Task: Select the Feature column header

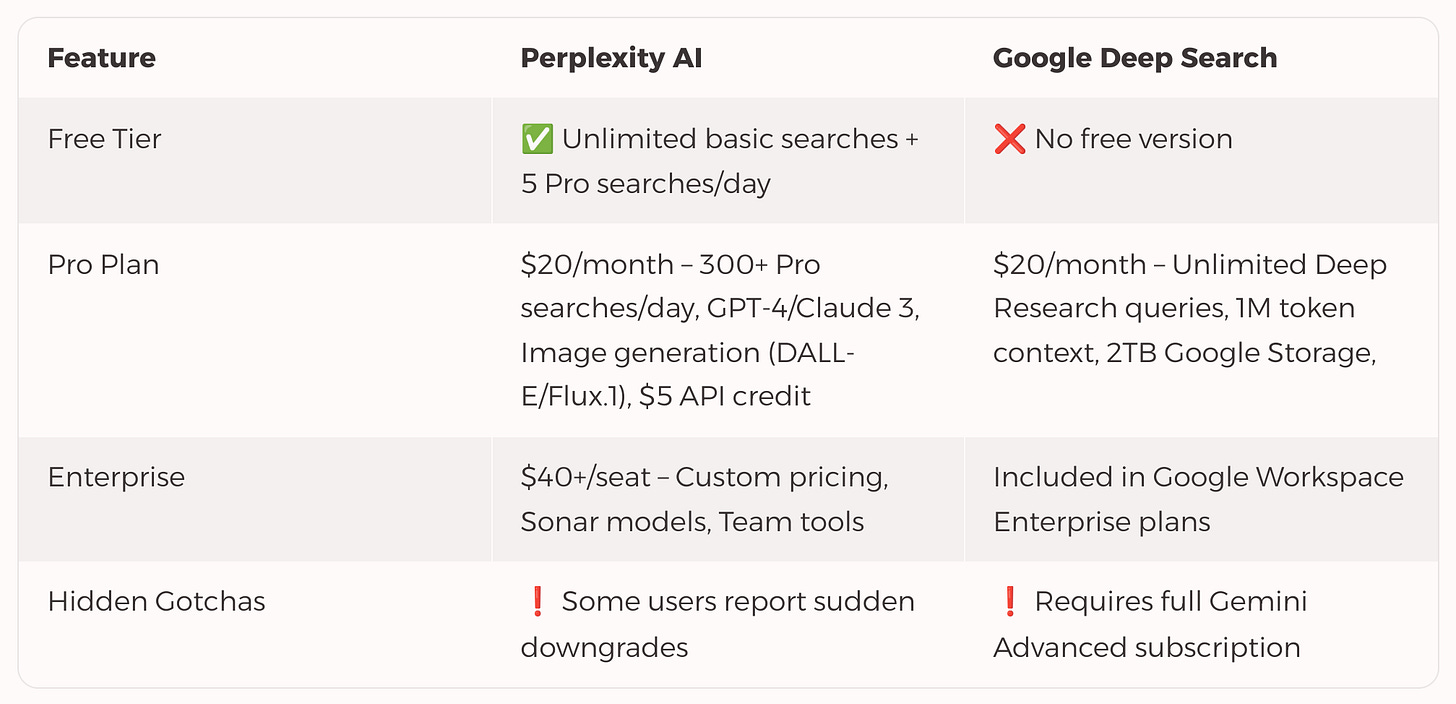Action: (101, 58)
